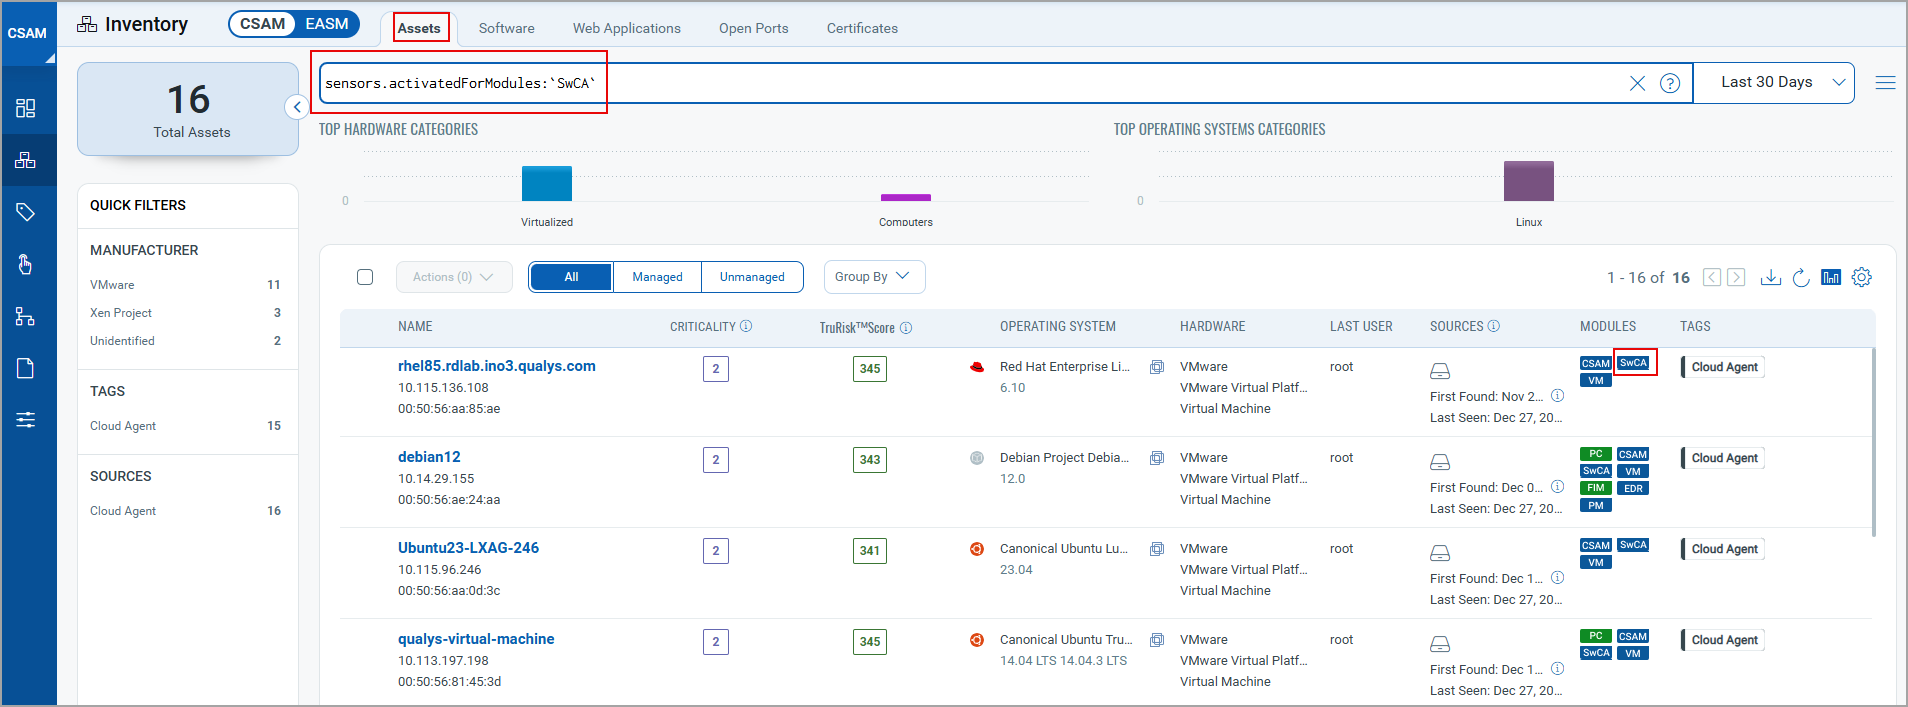
Task: Show All assets filter
Action: 571,277
